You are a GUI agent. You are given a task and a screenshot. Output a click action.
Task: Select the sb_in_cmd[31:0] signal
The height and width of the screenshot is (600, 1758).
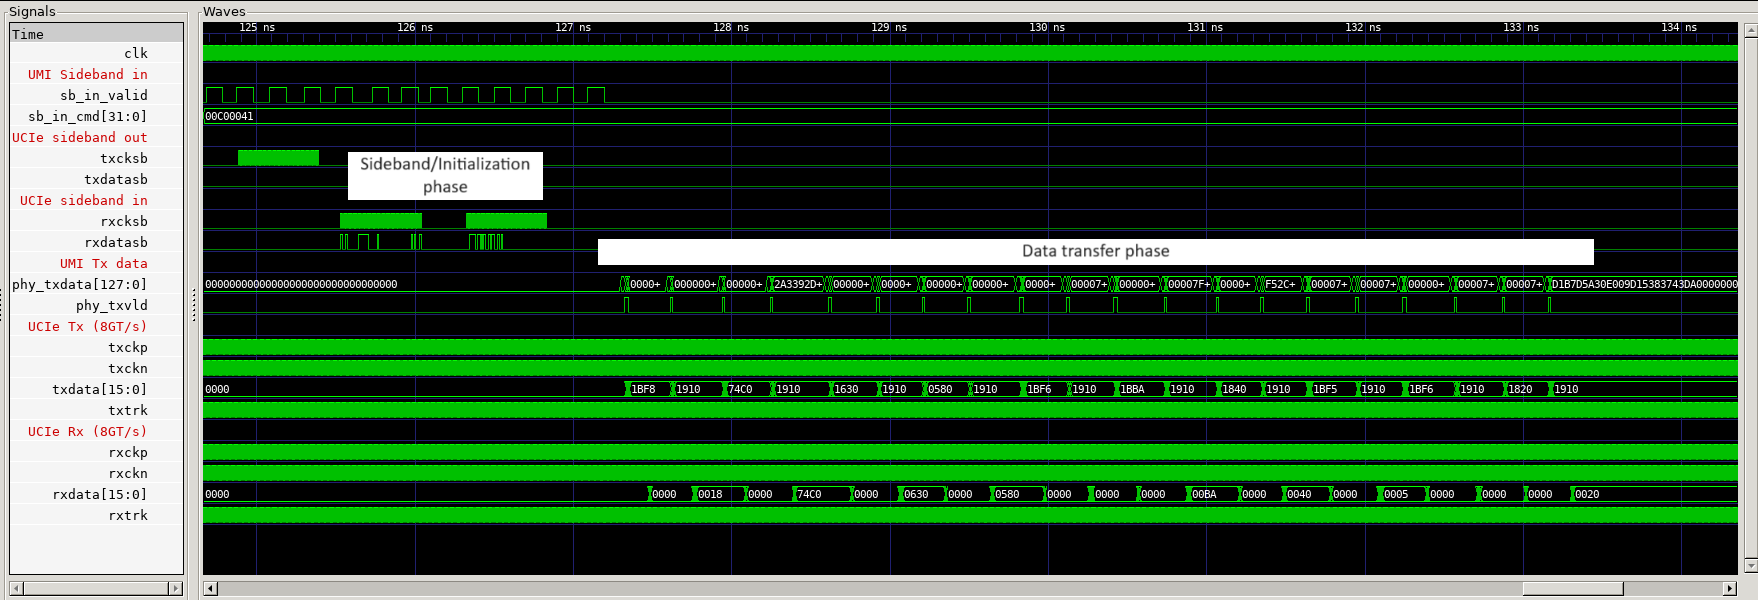coord(88,116)
